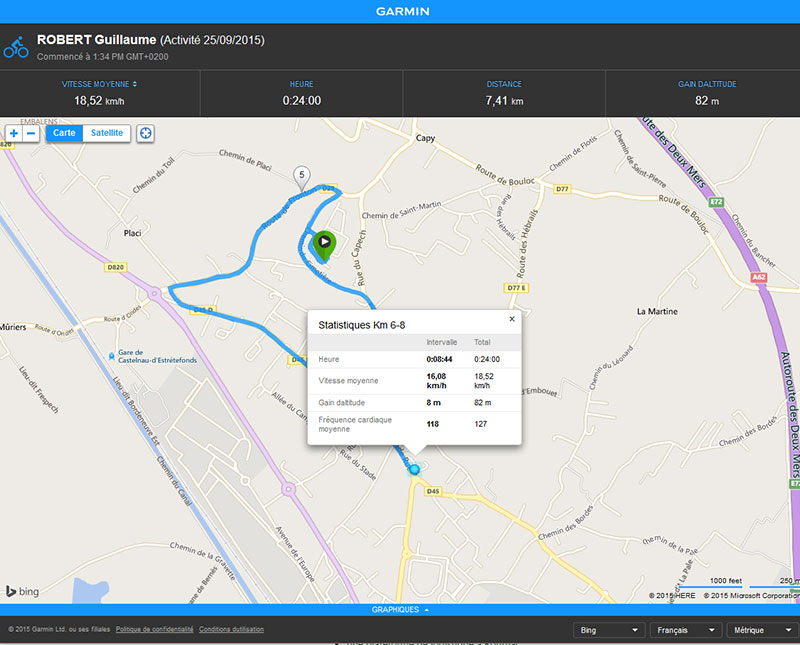800x645 pixels.
Task: Click interval heart rate value 118
Action: [433, 424]
